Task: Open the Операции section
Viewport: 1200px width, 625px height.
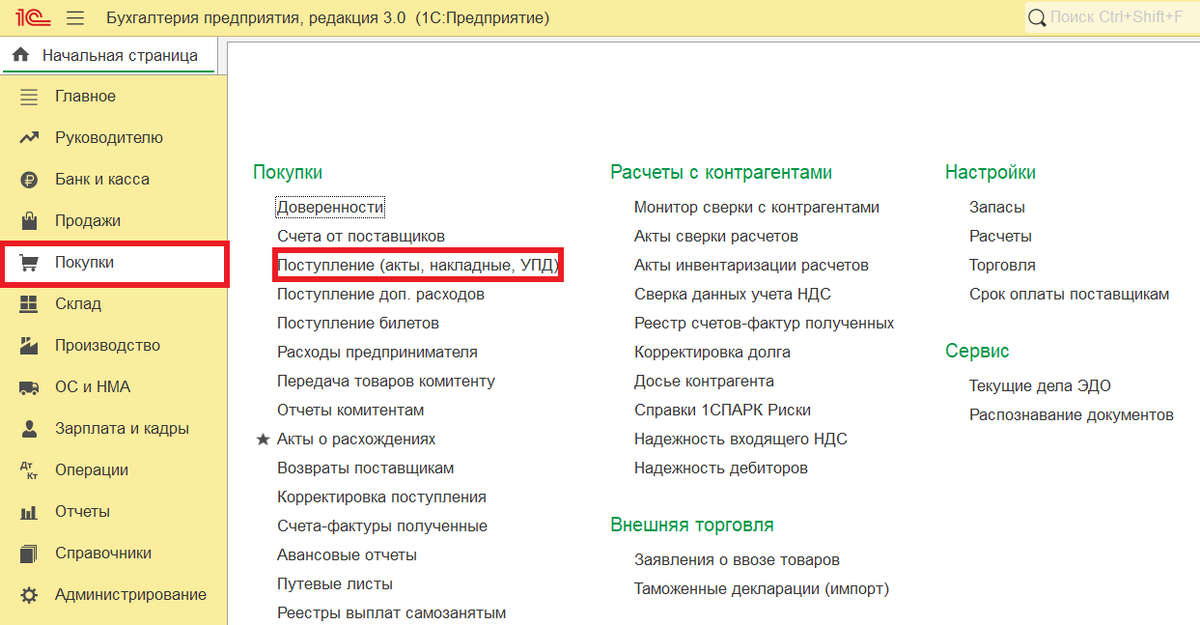Action: [x=92, y=470]
